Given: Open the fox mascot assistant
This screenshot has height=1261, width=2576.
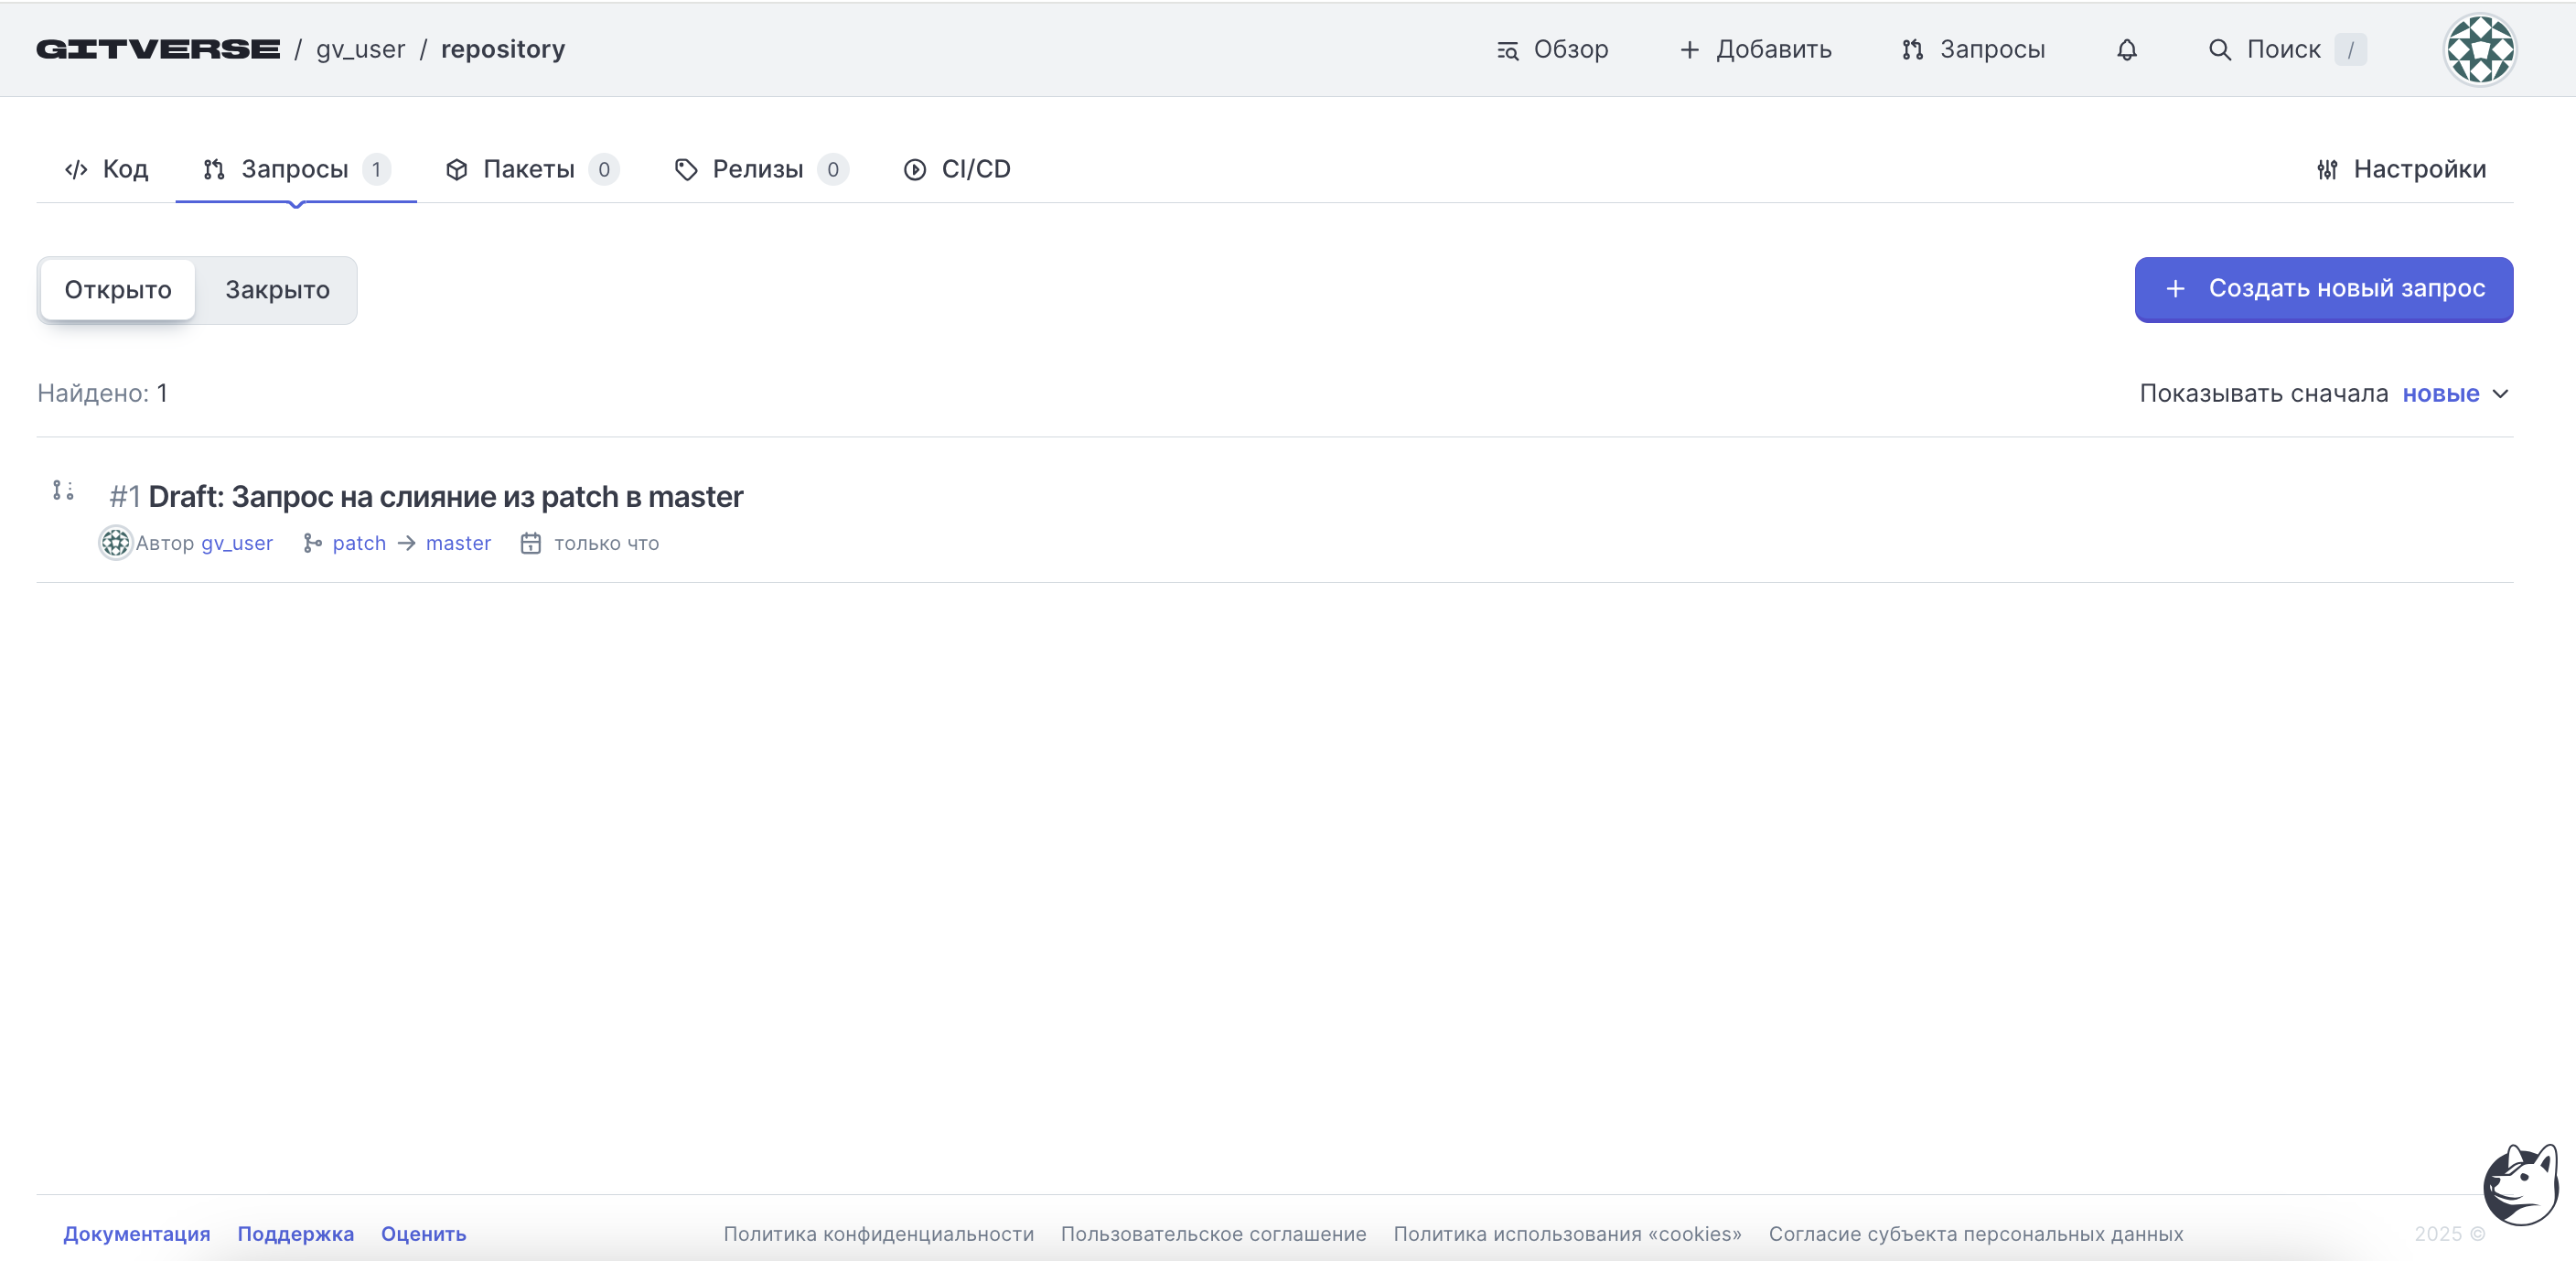Looking at the screenshot, I should (x=2521, y=1184).
